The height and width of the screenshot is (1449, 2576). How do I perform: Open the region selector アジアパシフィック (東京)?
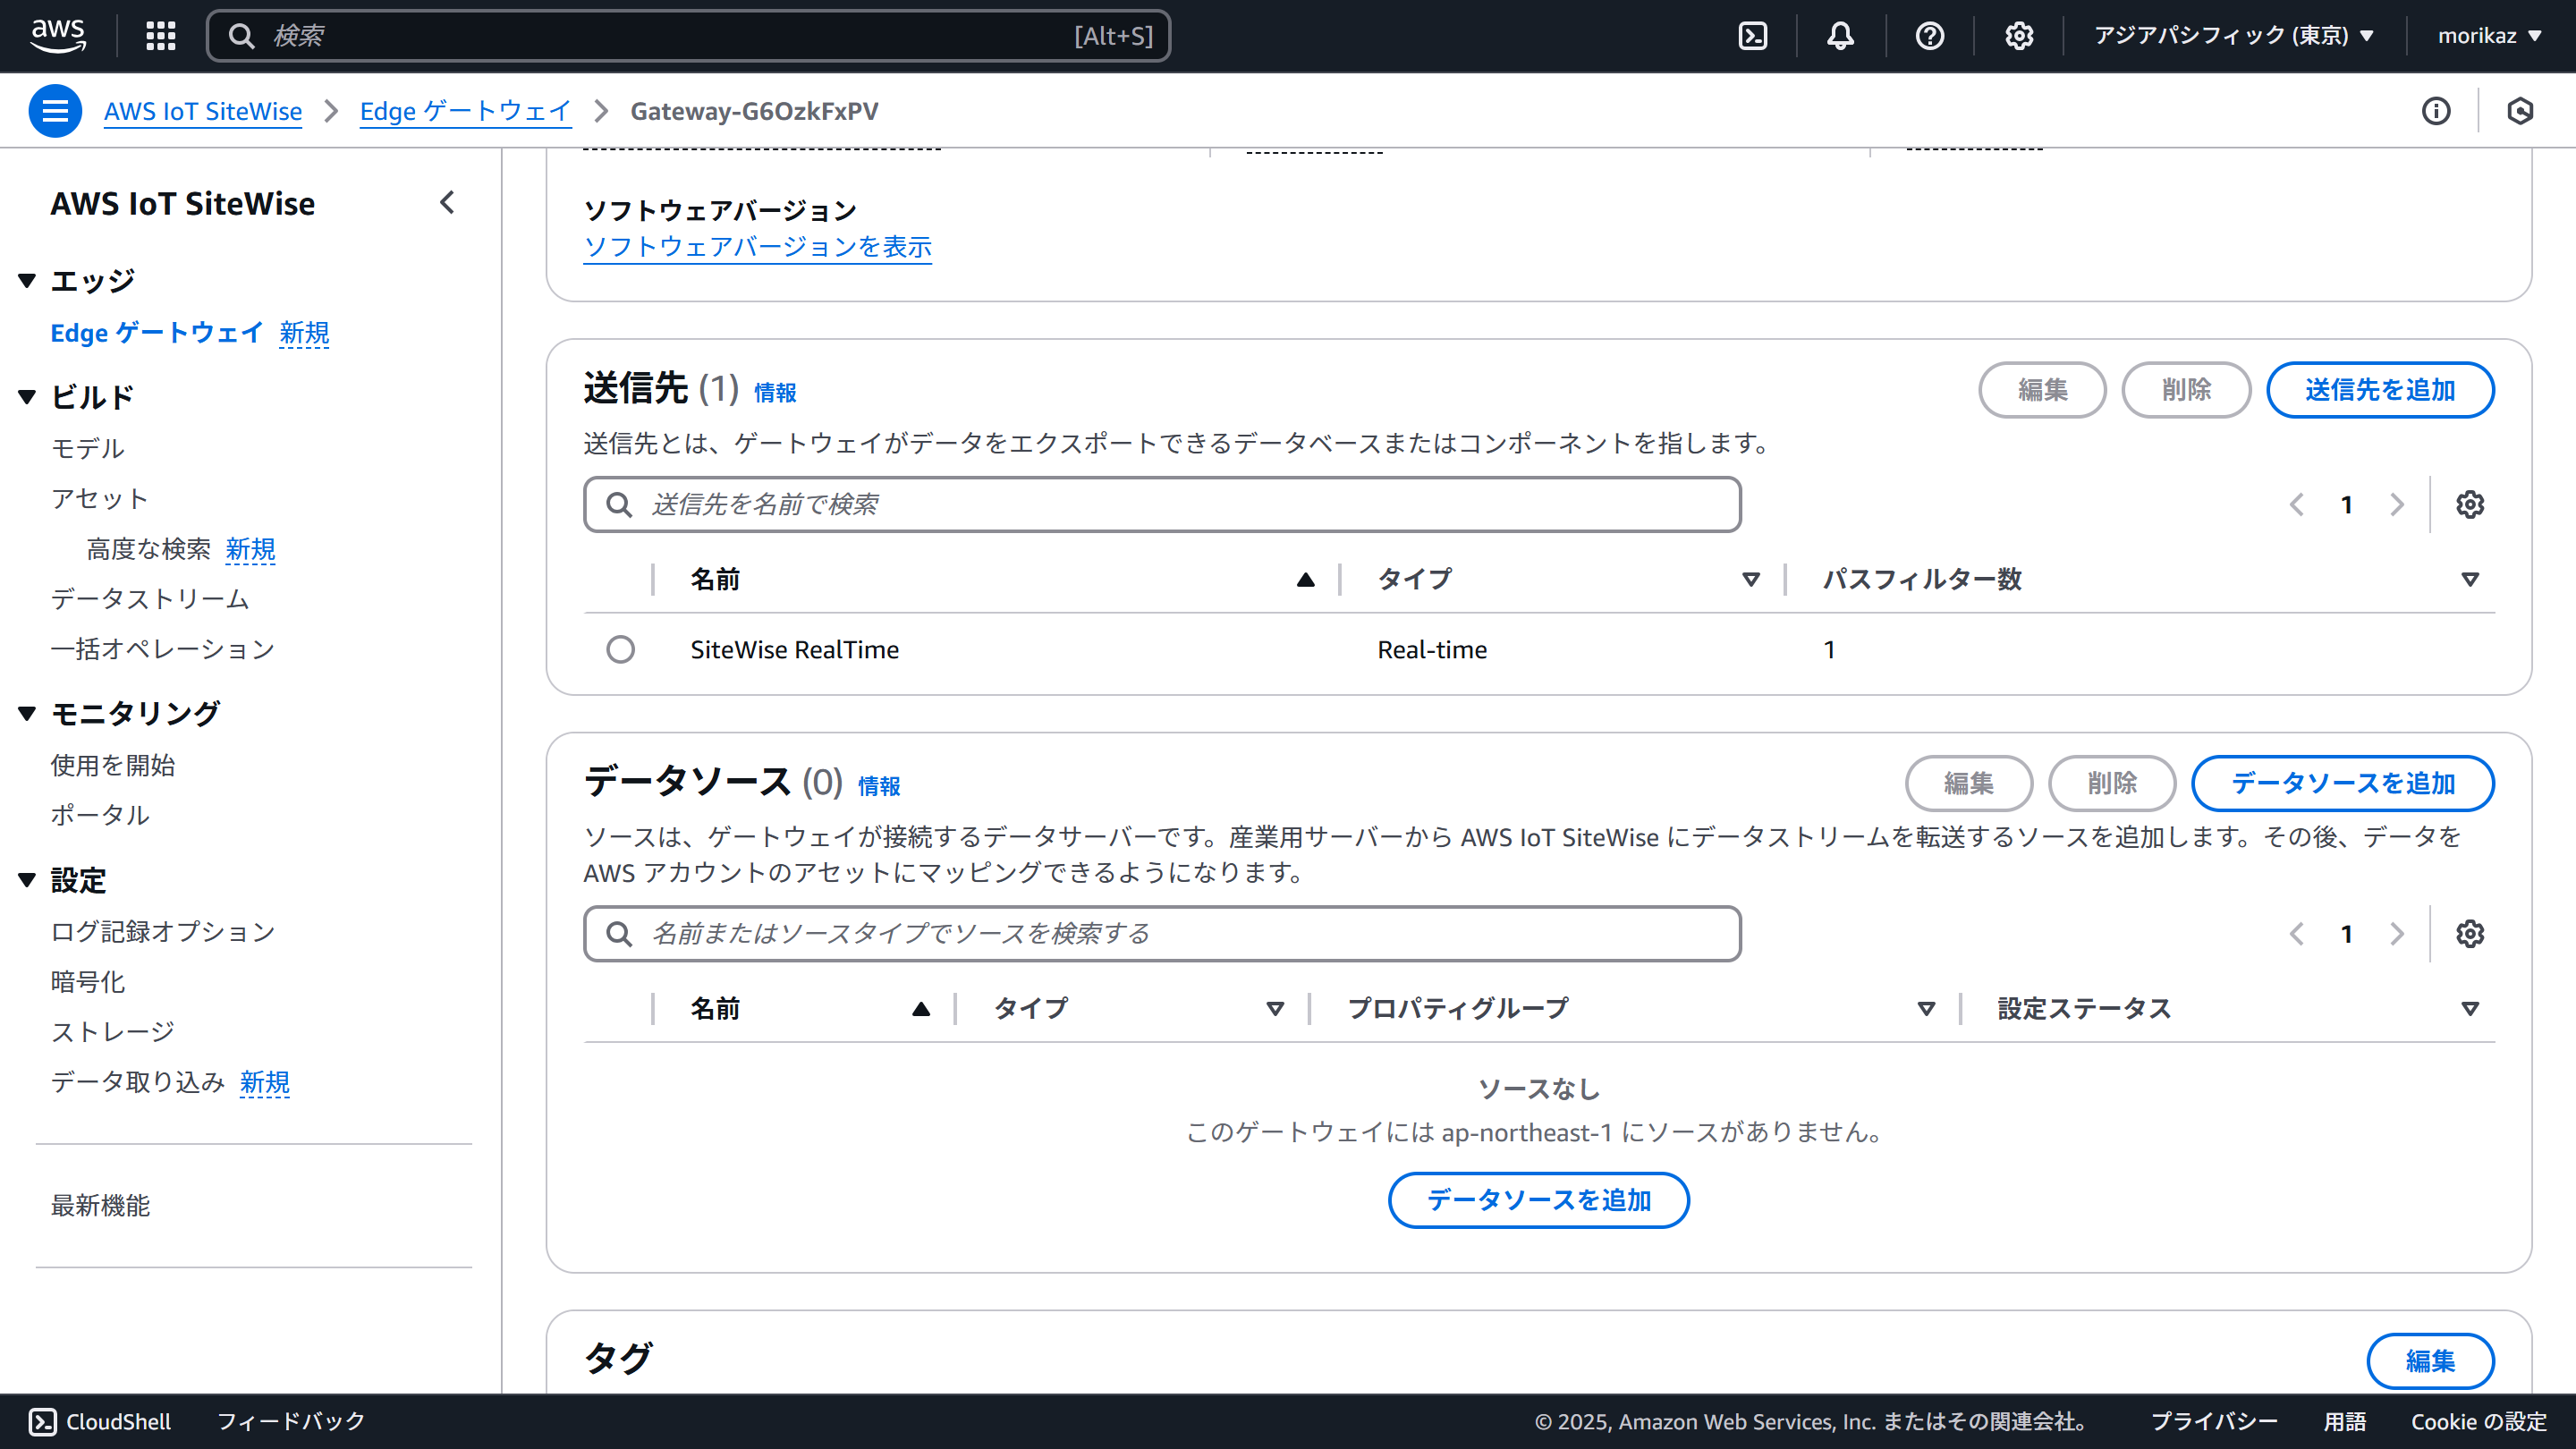point(2234,36)
